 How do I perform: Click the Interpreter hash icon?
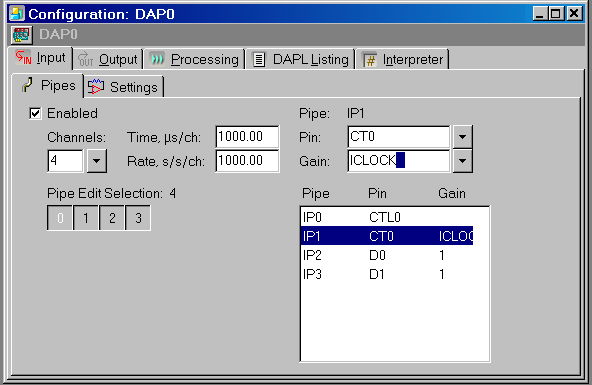(x=370, y=60)
